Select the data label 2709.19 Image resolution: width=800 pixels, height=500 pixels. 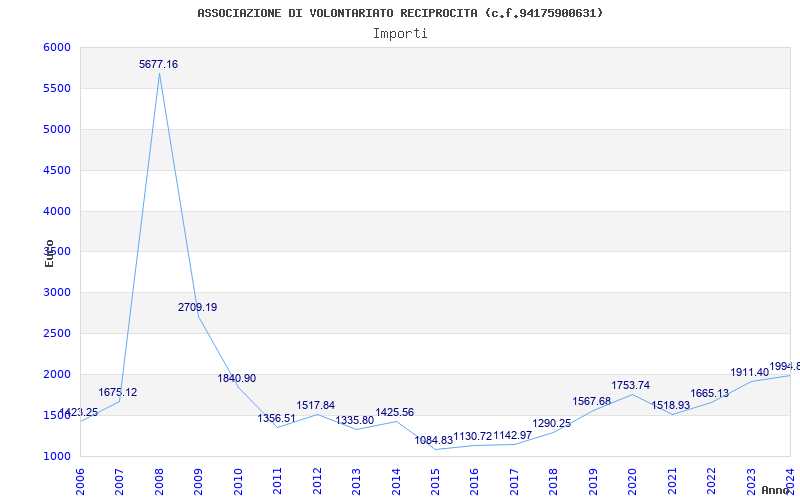197,307
